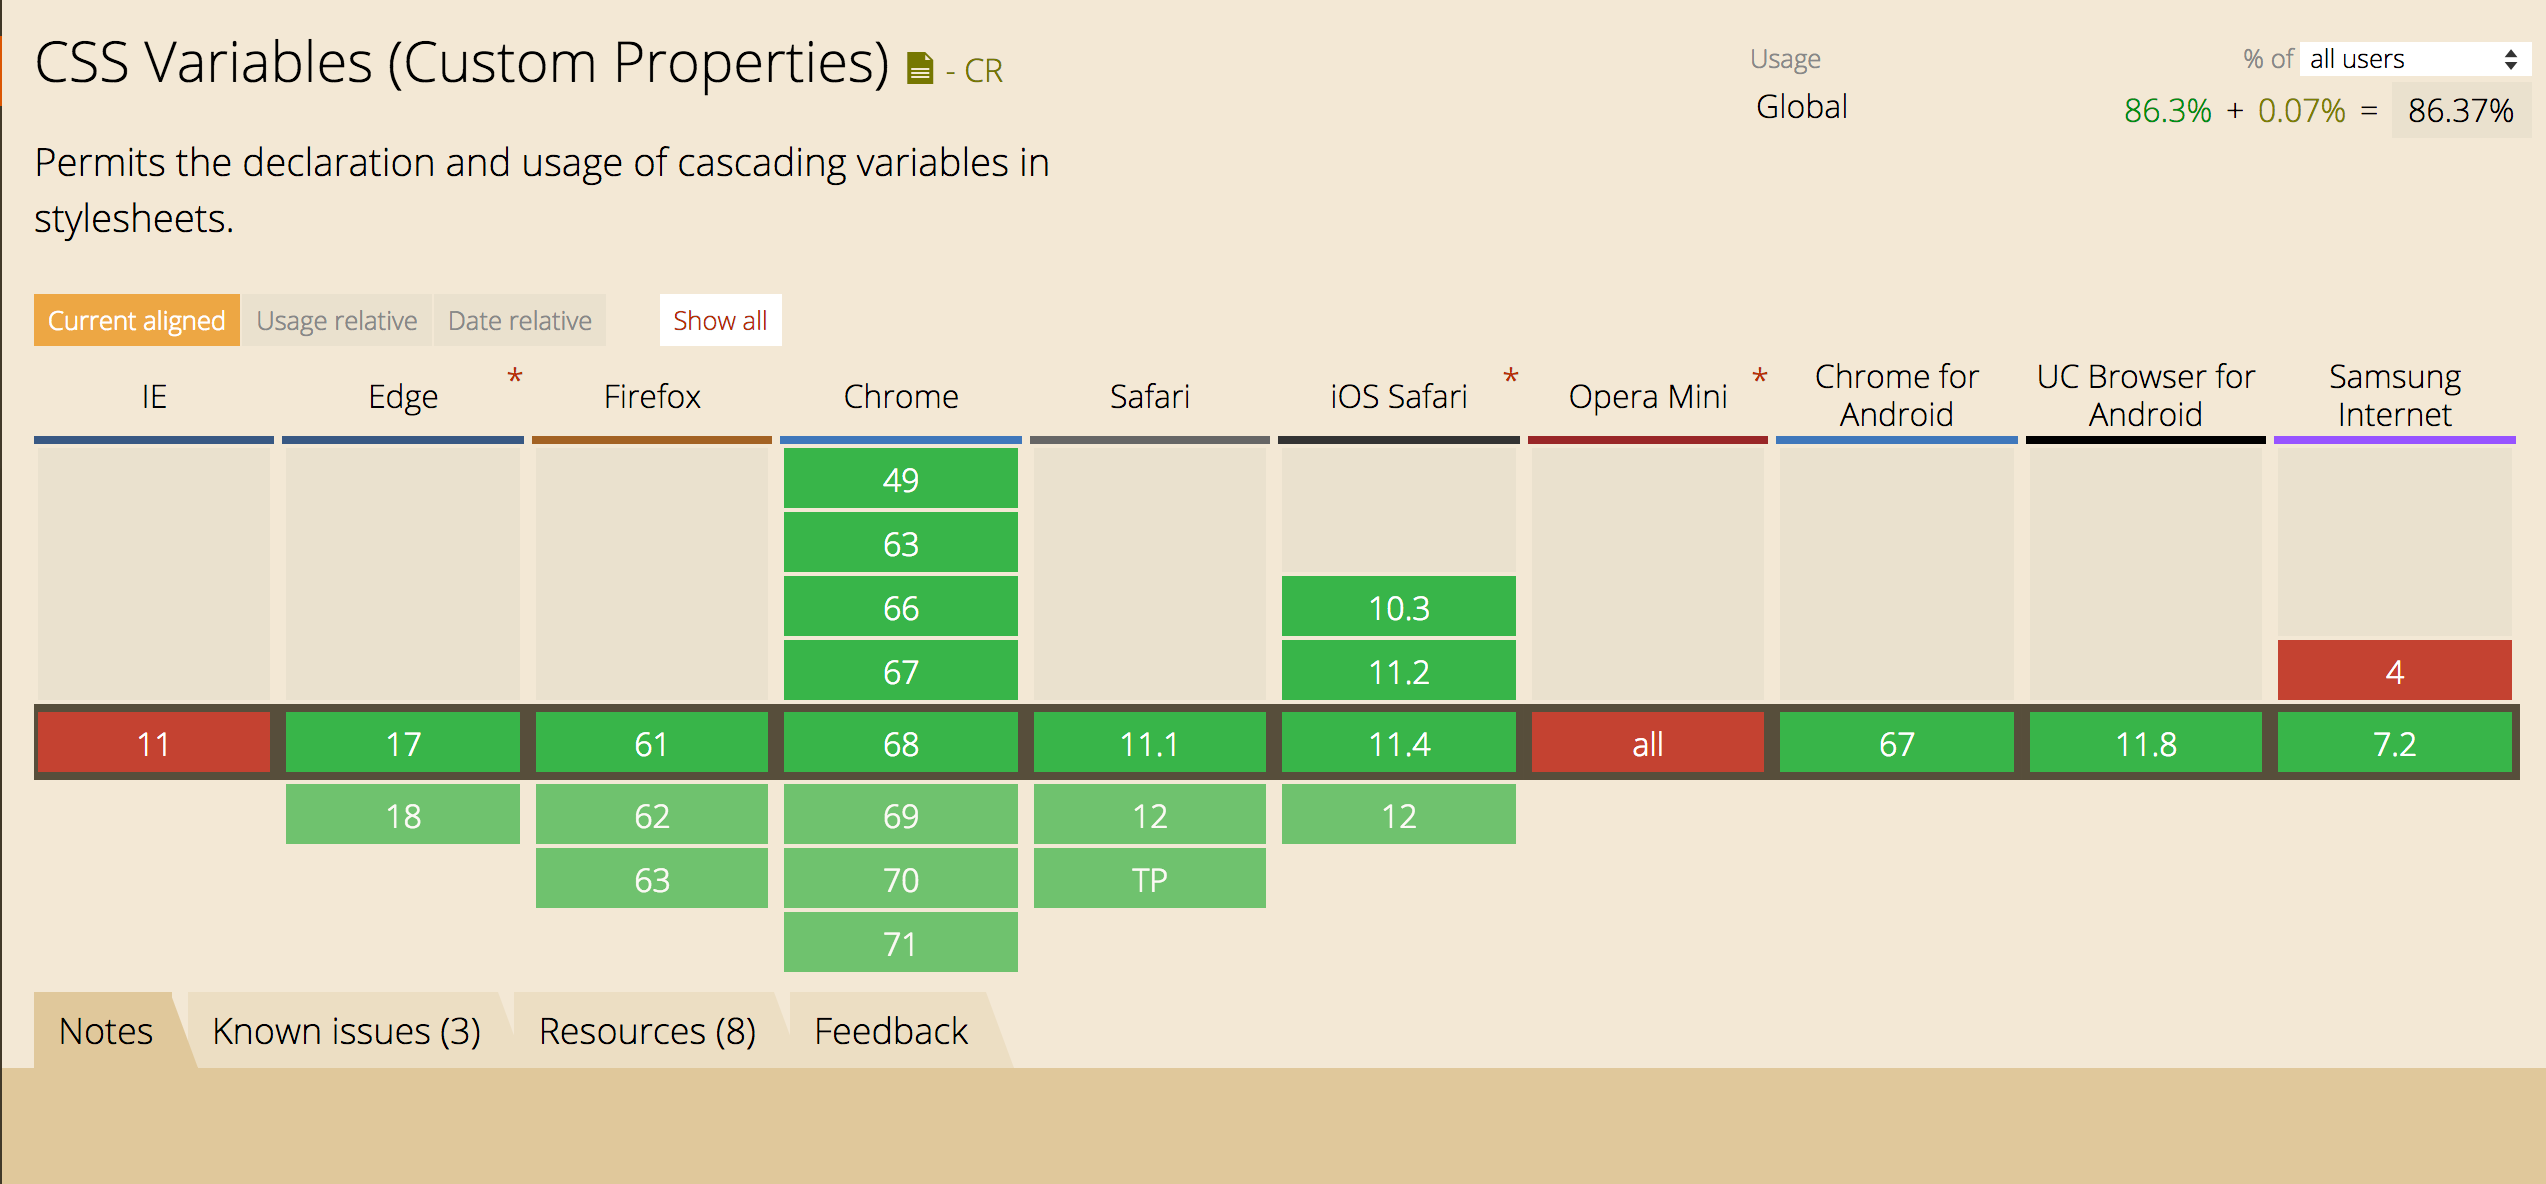
Task: Switch to the Known issues tab
Action: 346,1030
